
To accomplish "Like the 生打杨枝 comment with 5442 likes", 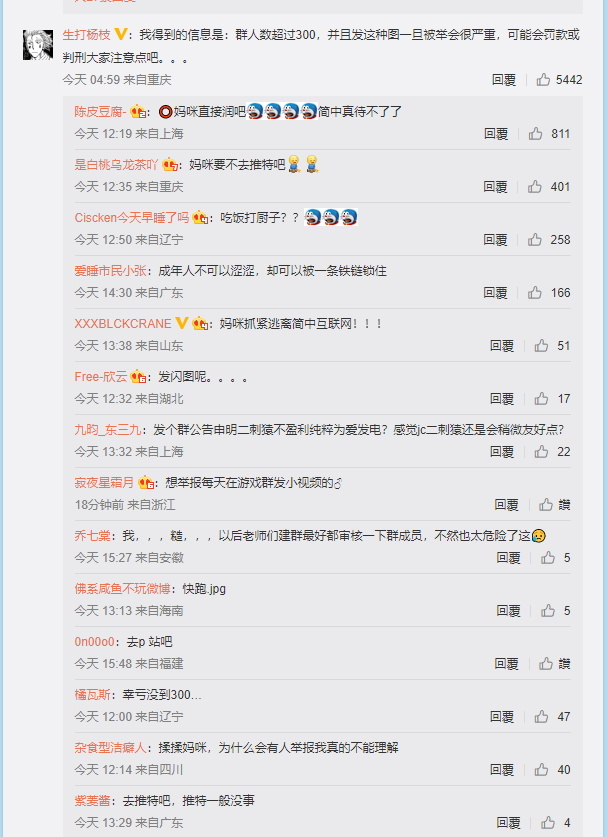I will [x=543, y=80].
